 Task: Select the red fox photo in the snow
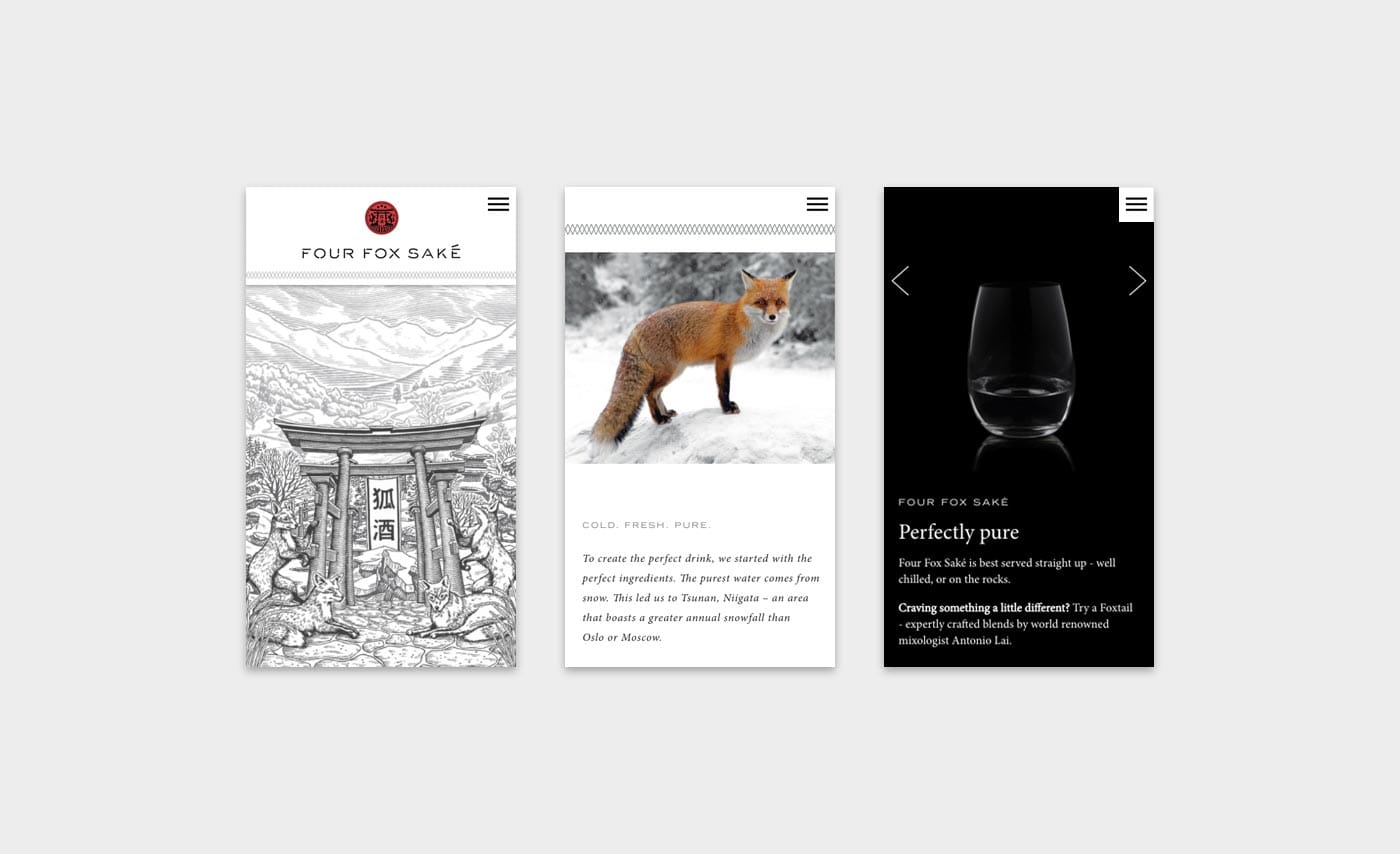(x=699, y=357)
